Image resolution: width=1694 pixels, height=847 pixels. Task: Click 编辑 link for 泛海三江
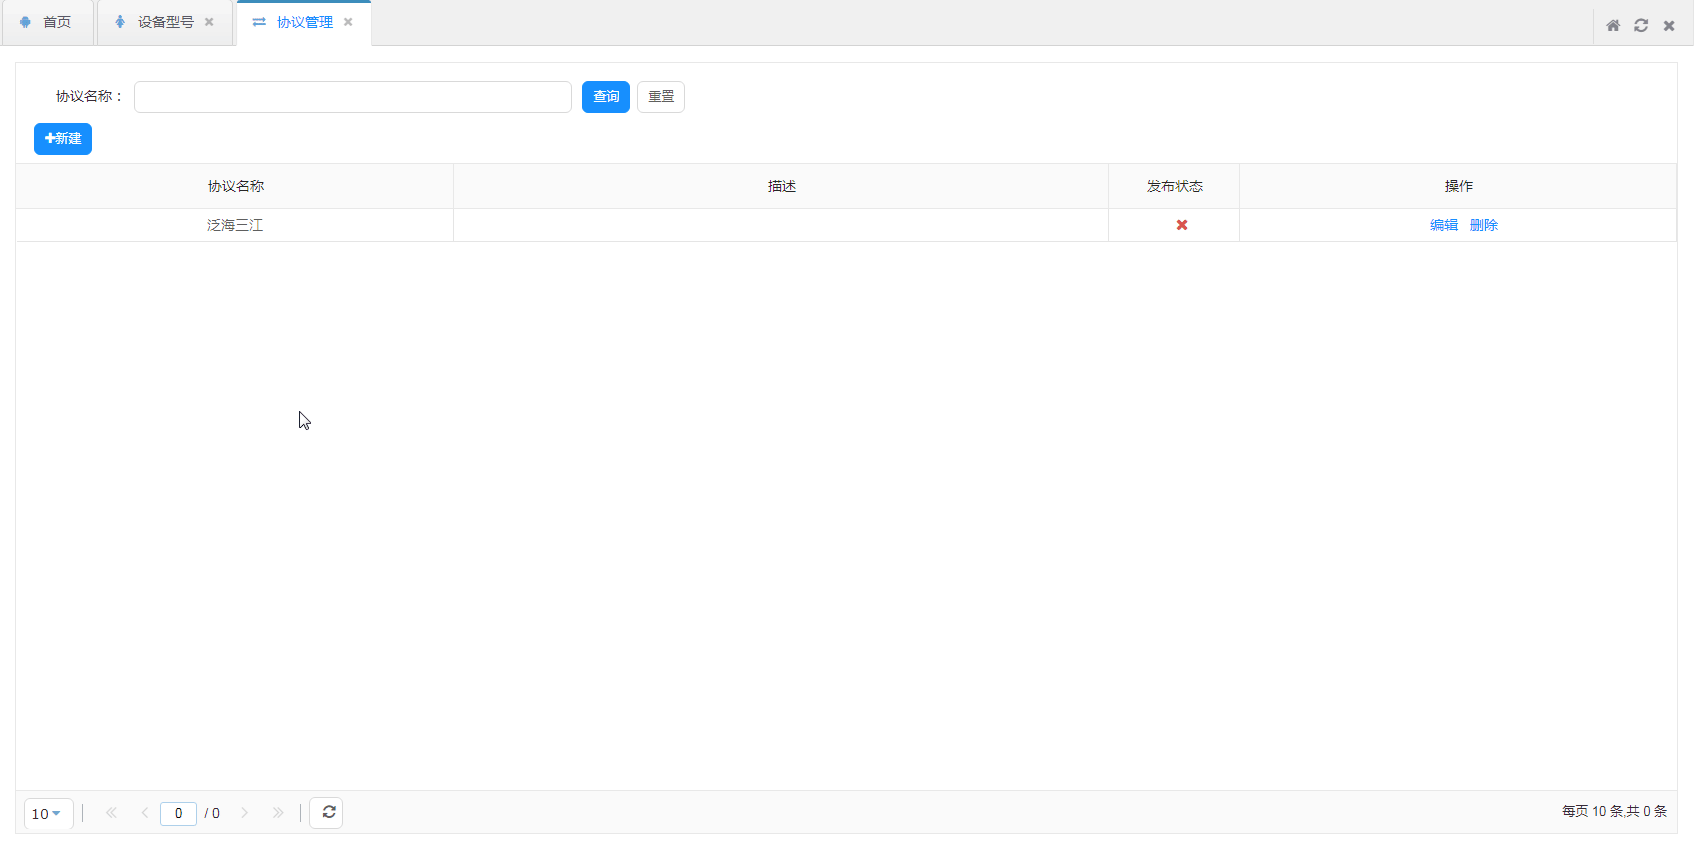pos(1443,225)
